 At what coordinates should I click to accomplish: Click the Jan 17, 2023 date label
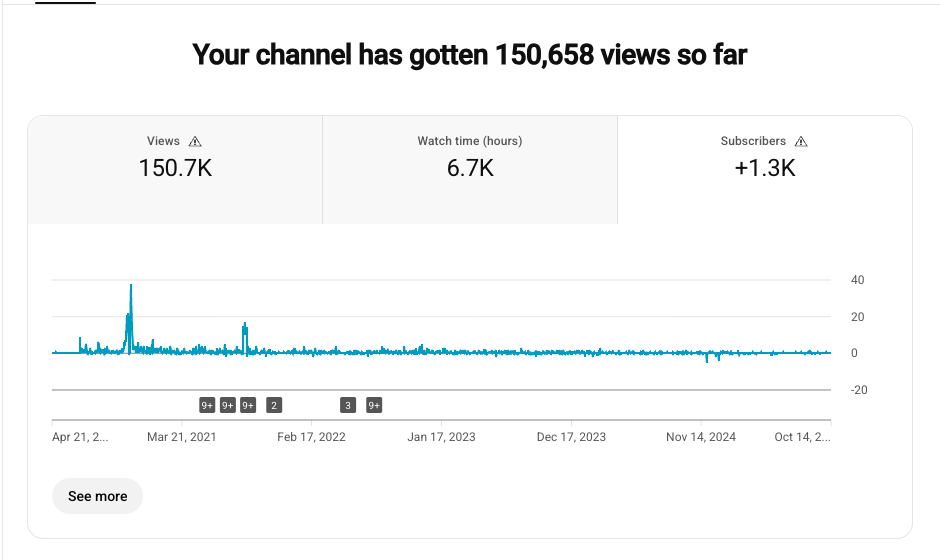pyautogui.click(x=441, y=437)
